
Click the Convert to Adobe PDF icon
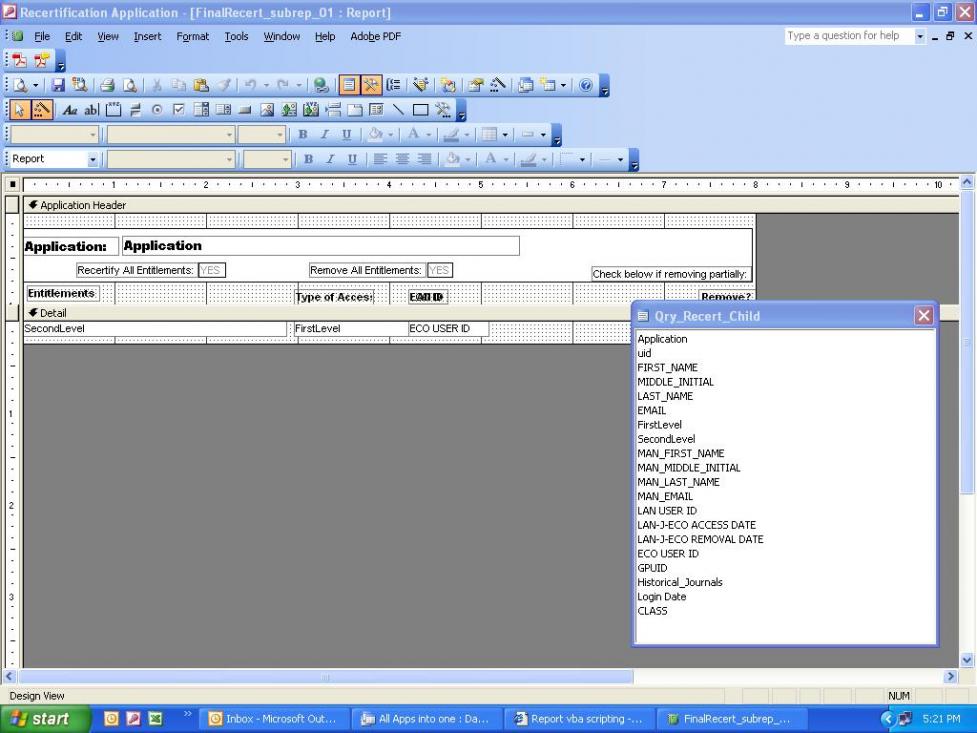(x=20, y=60)
